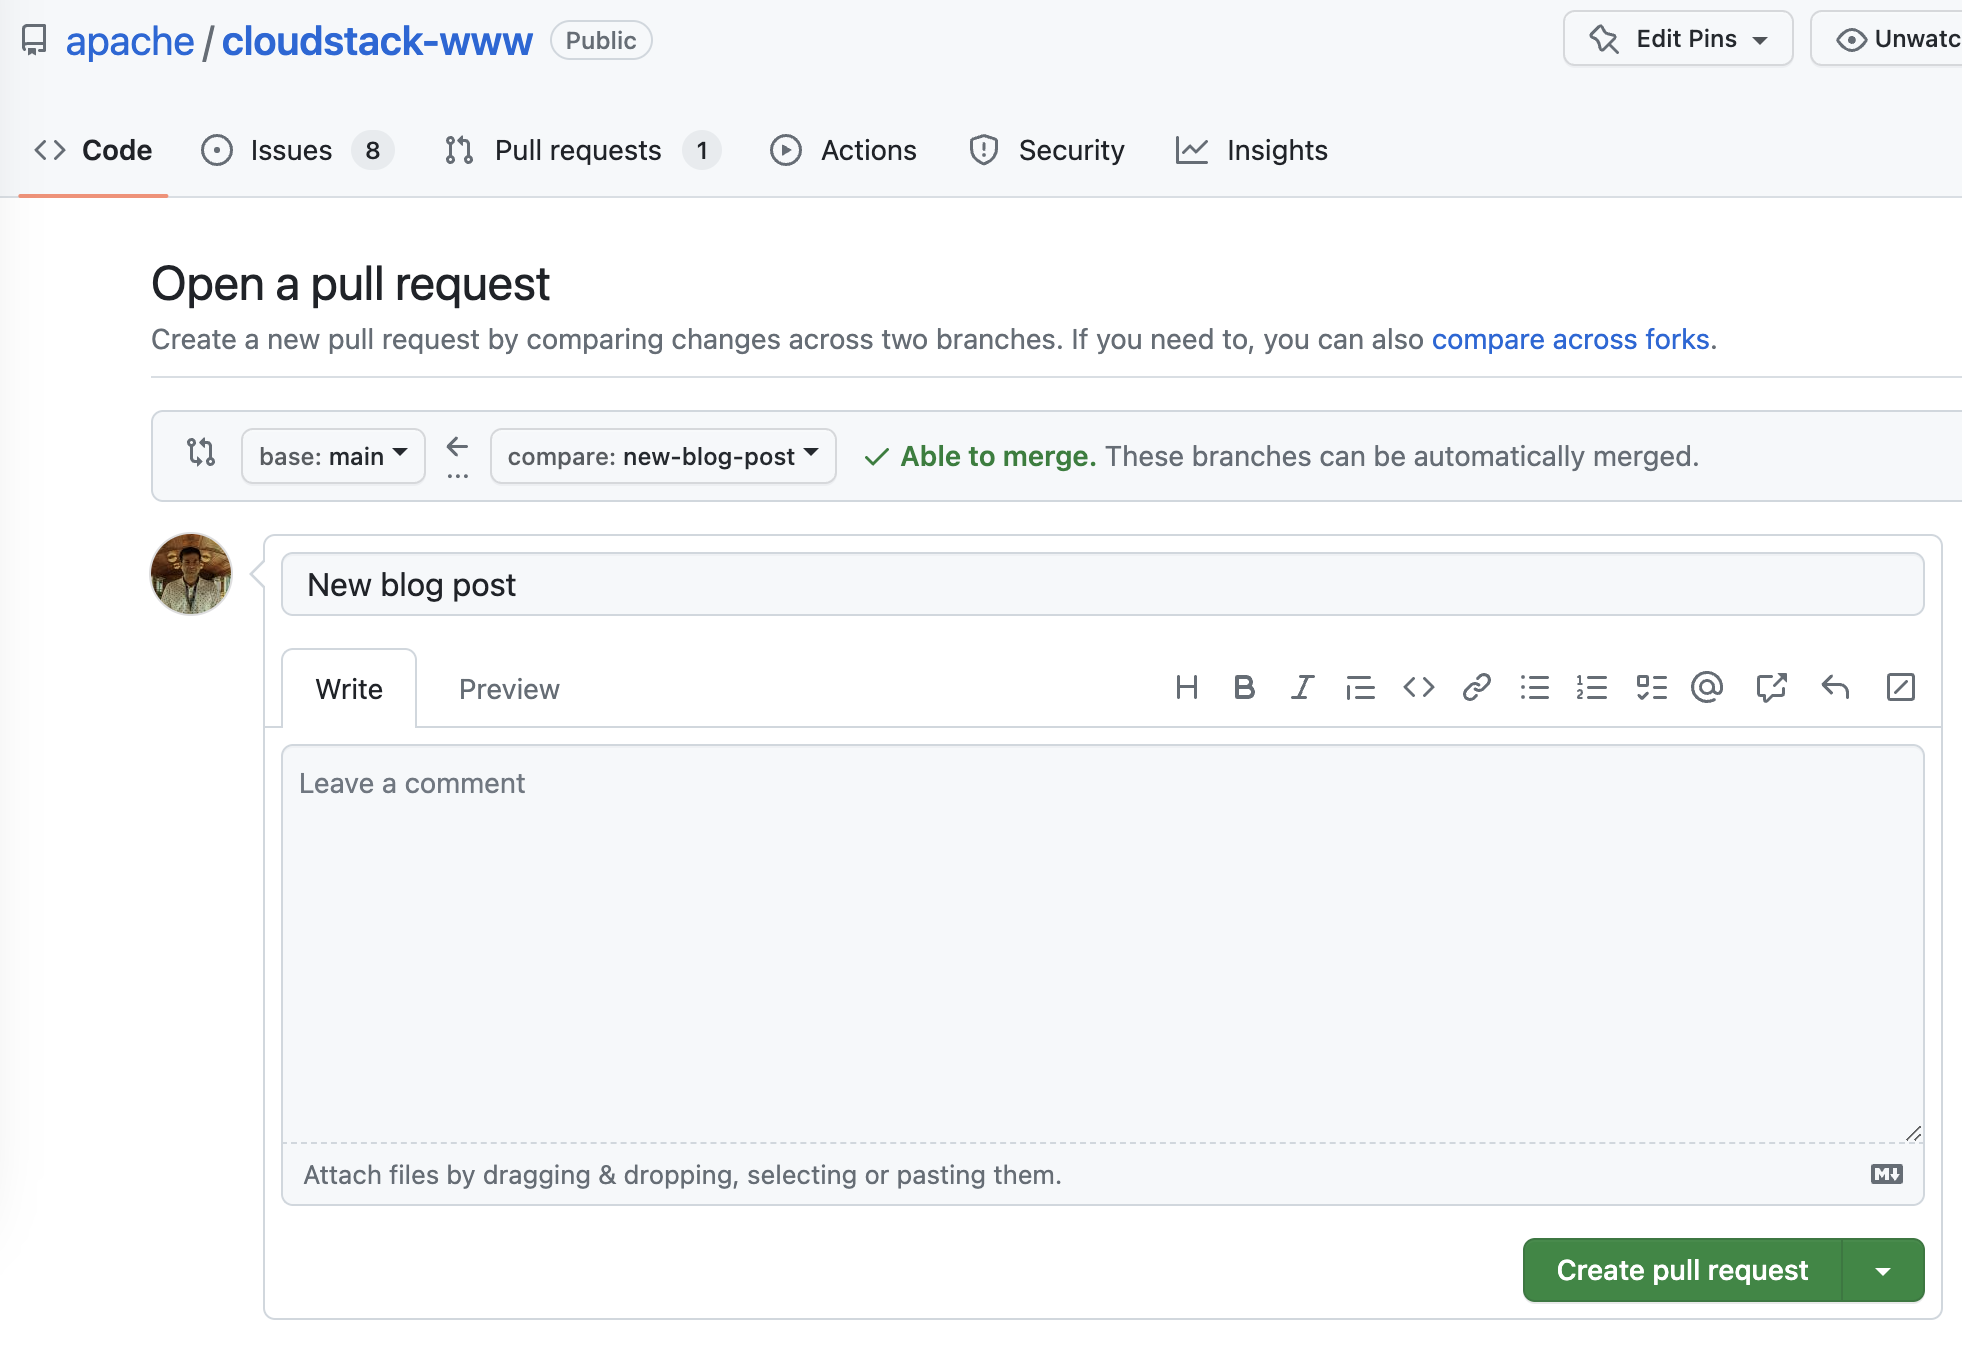Add a link using the chain icon
1962x1346 pixels.
tap(1477, 688)
